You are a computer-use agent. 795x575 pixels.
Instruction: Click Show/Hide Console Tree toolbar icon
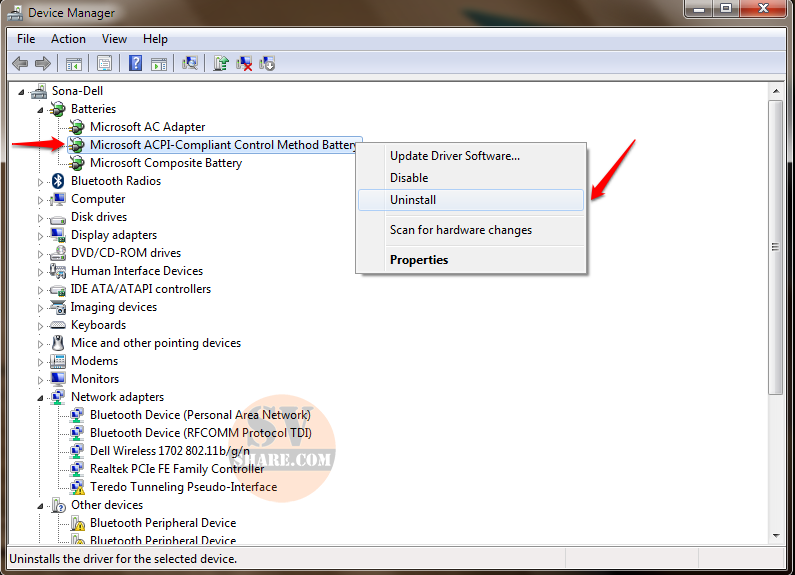tap(74, 63)
